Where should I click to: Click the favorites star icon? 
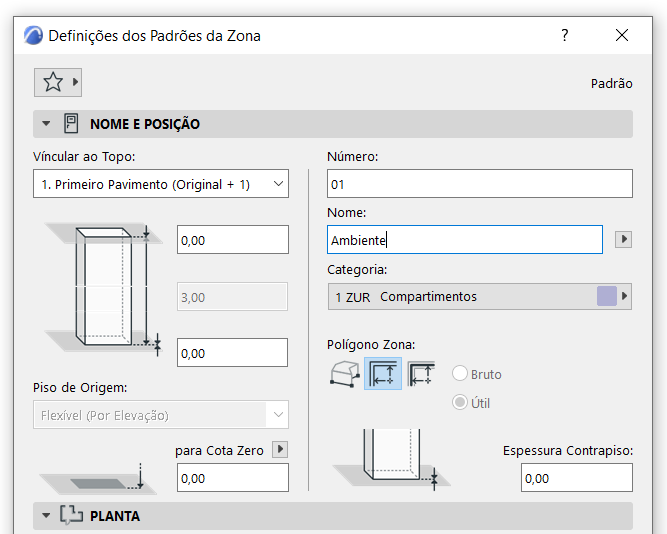pos(52,83)
